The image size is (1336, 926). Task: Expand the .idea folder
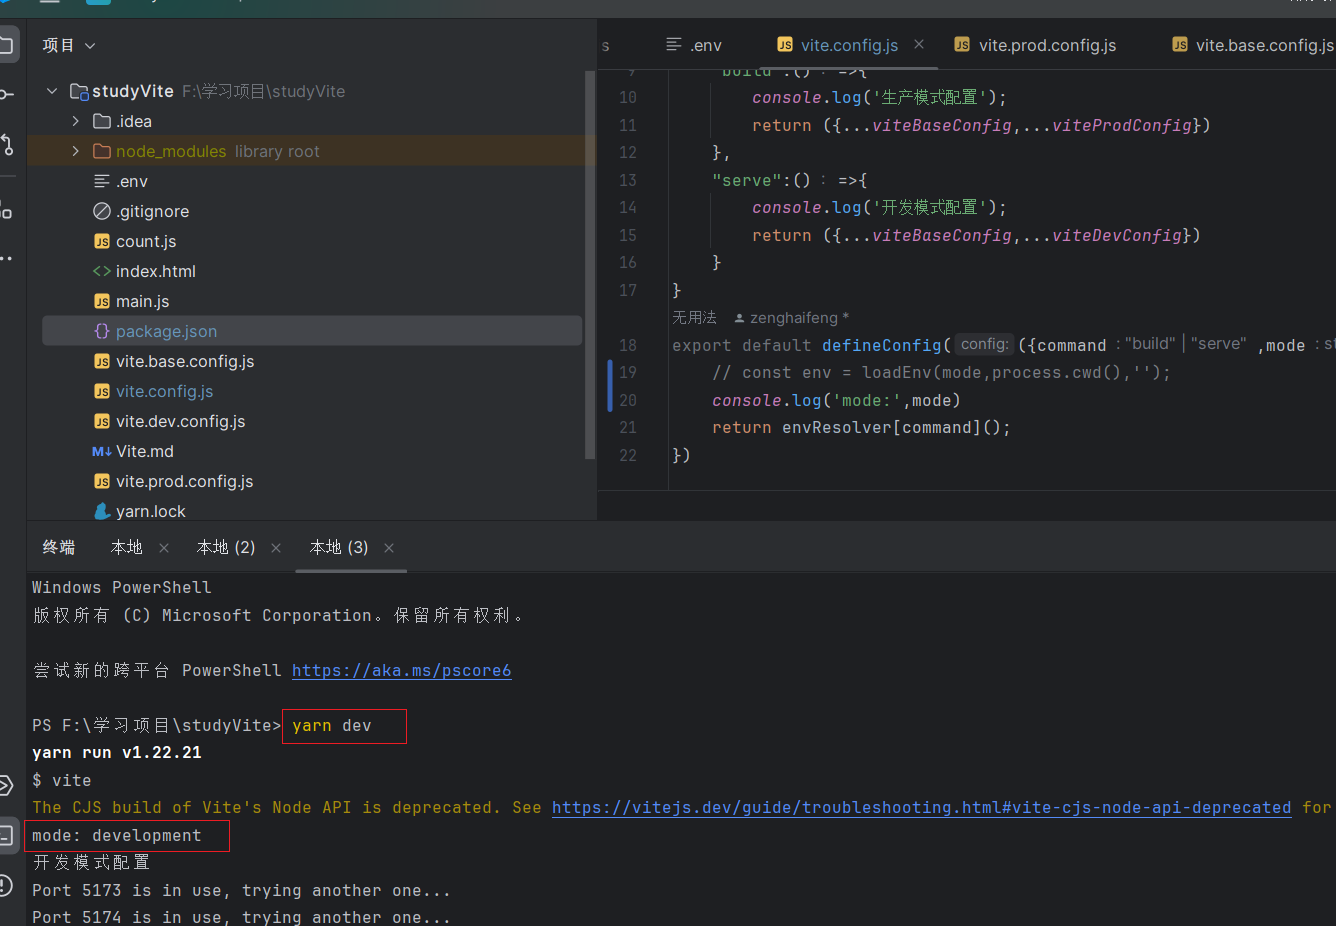pyautogui.click(x=75, y=121)
